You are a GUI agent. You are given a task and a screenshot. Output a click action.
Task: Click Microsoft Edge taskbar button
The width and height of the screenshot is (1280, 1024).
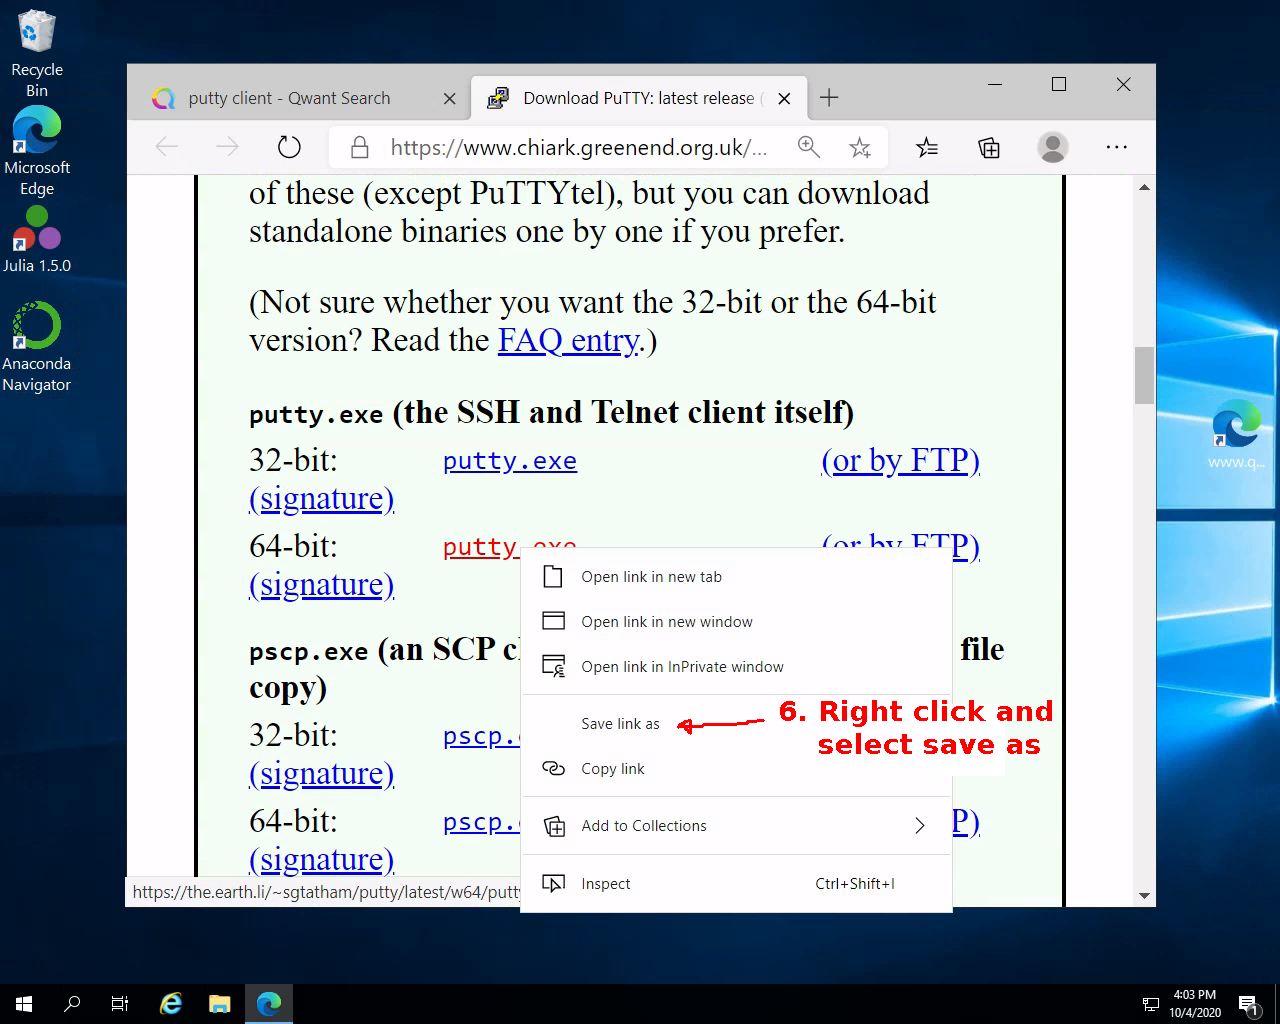(x=268, y=1004)
